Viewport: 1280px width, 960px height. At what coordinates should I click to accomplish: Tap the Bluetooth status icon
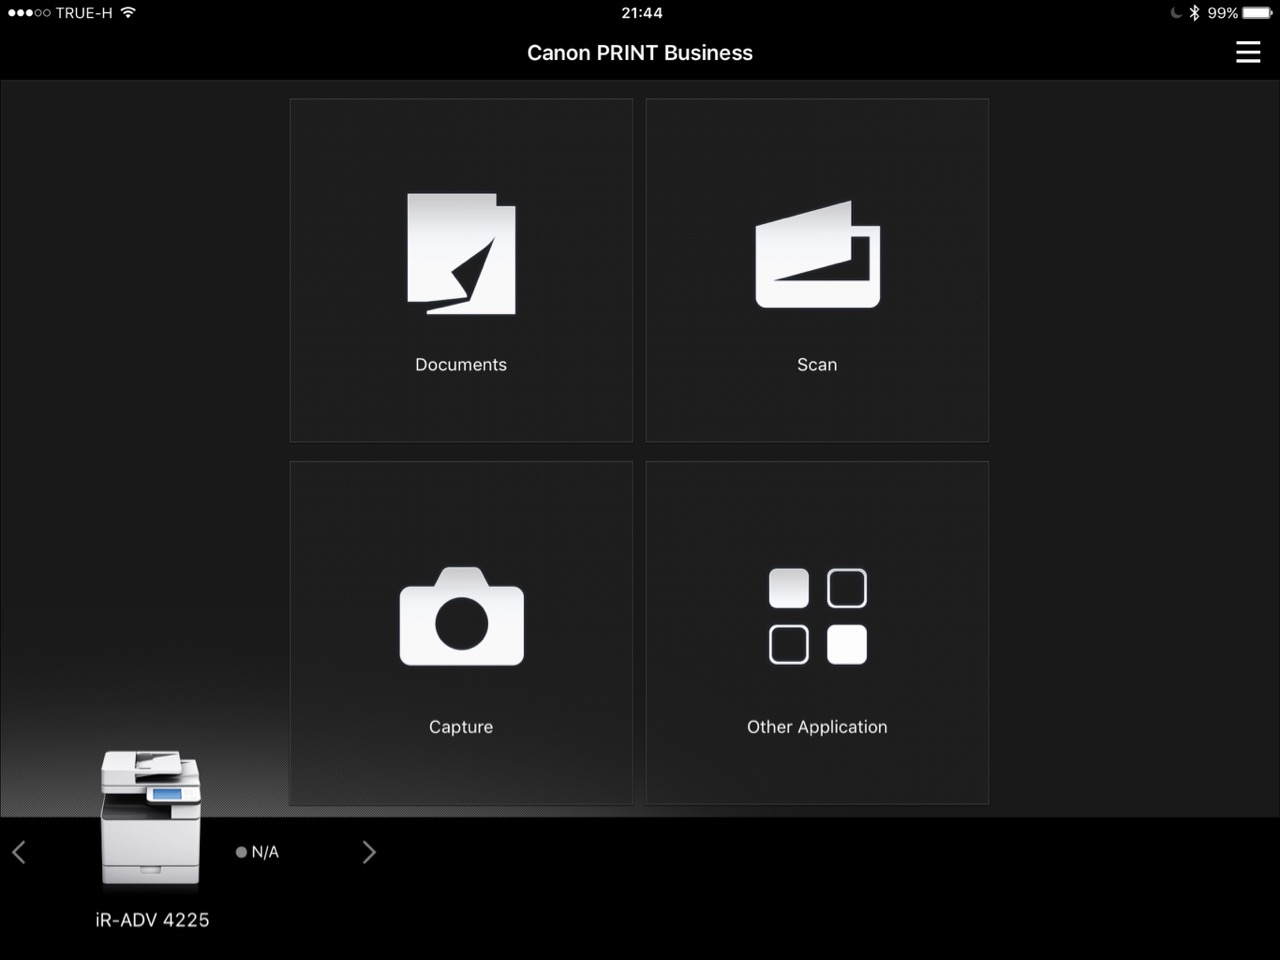point(1194,13)
